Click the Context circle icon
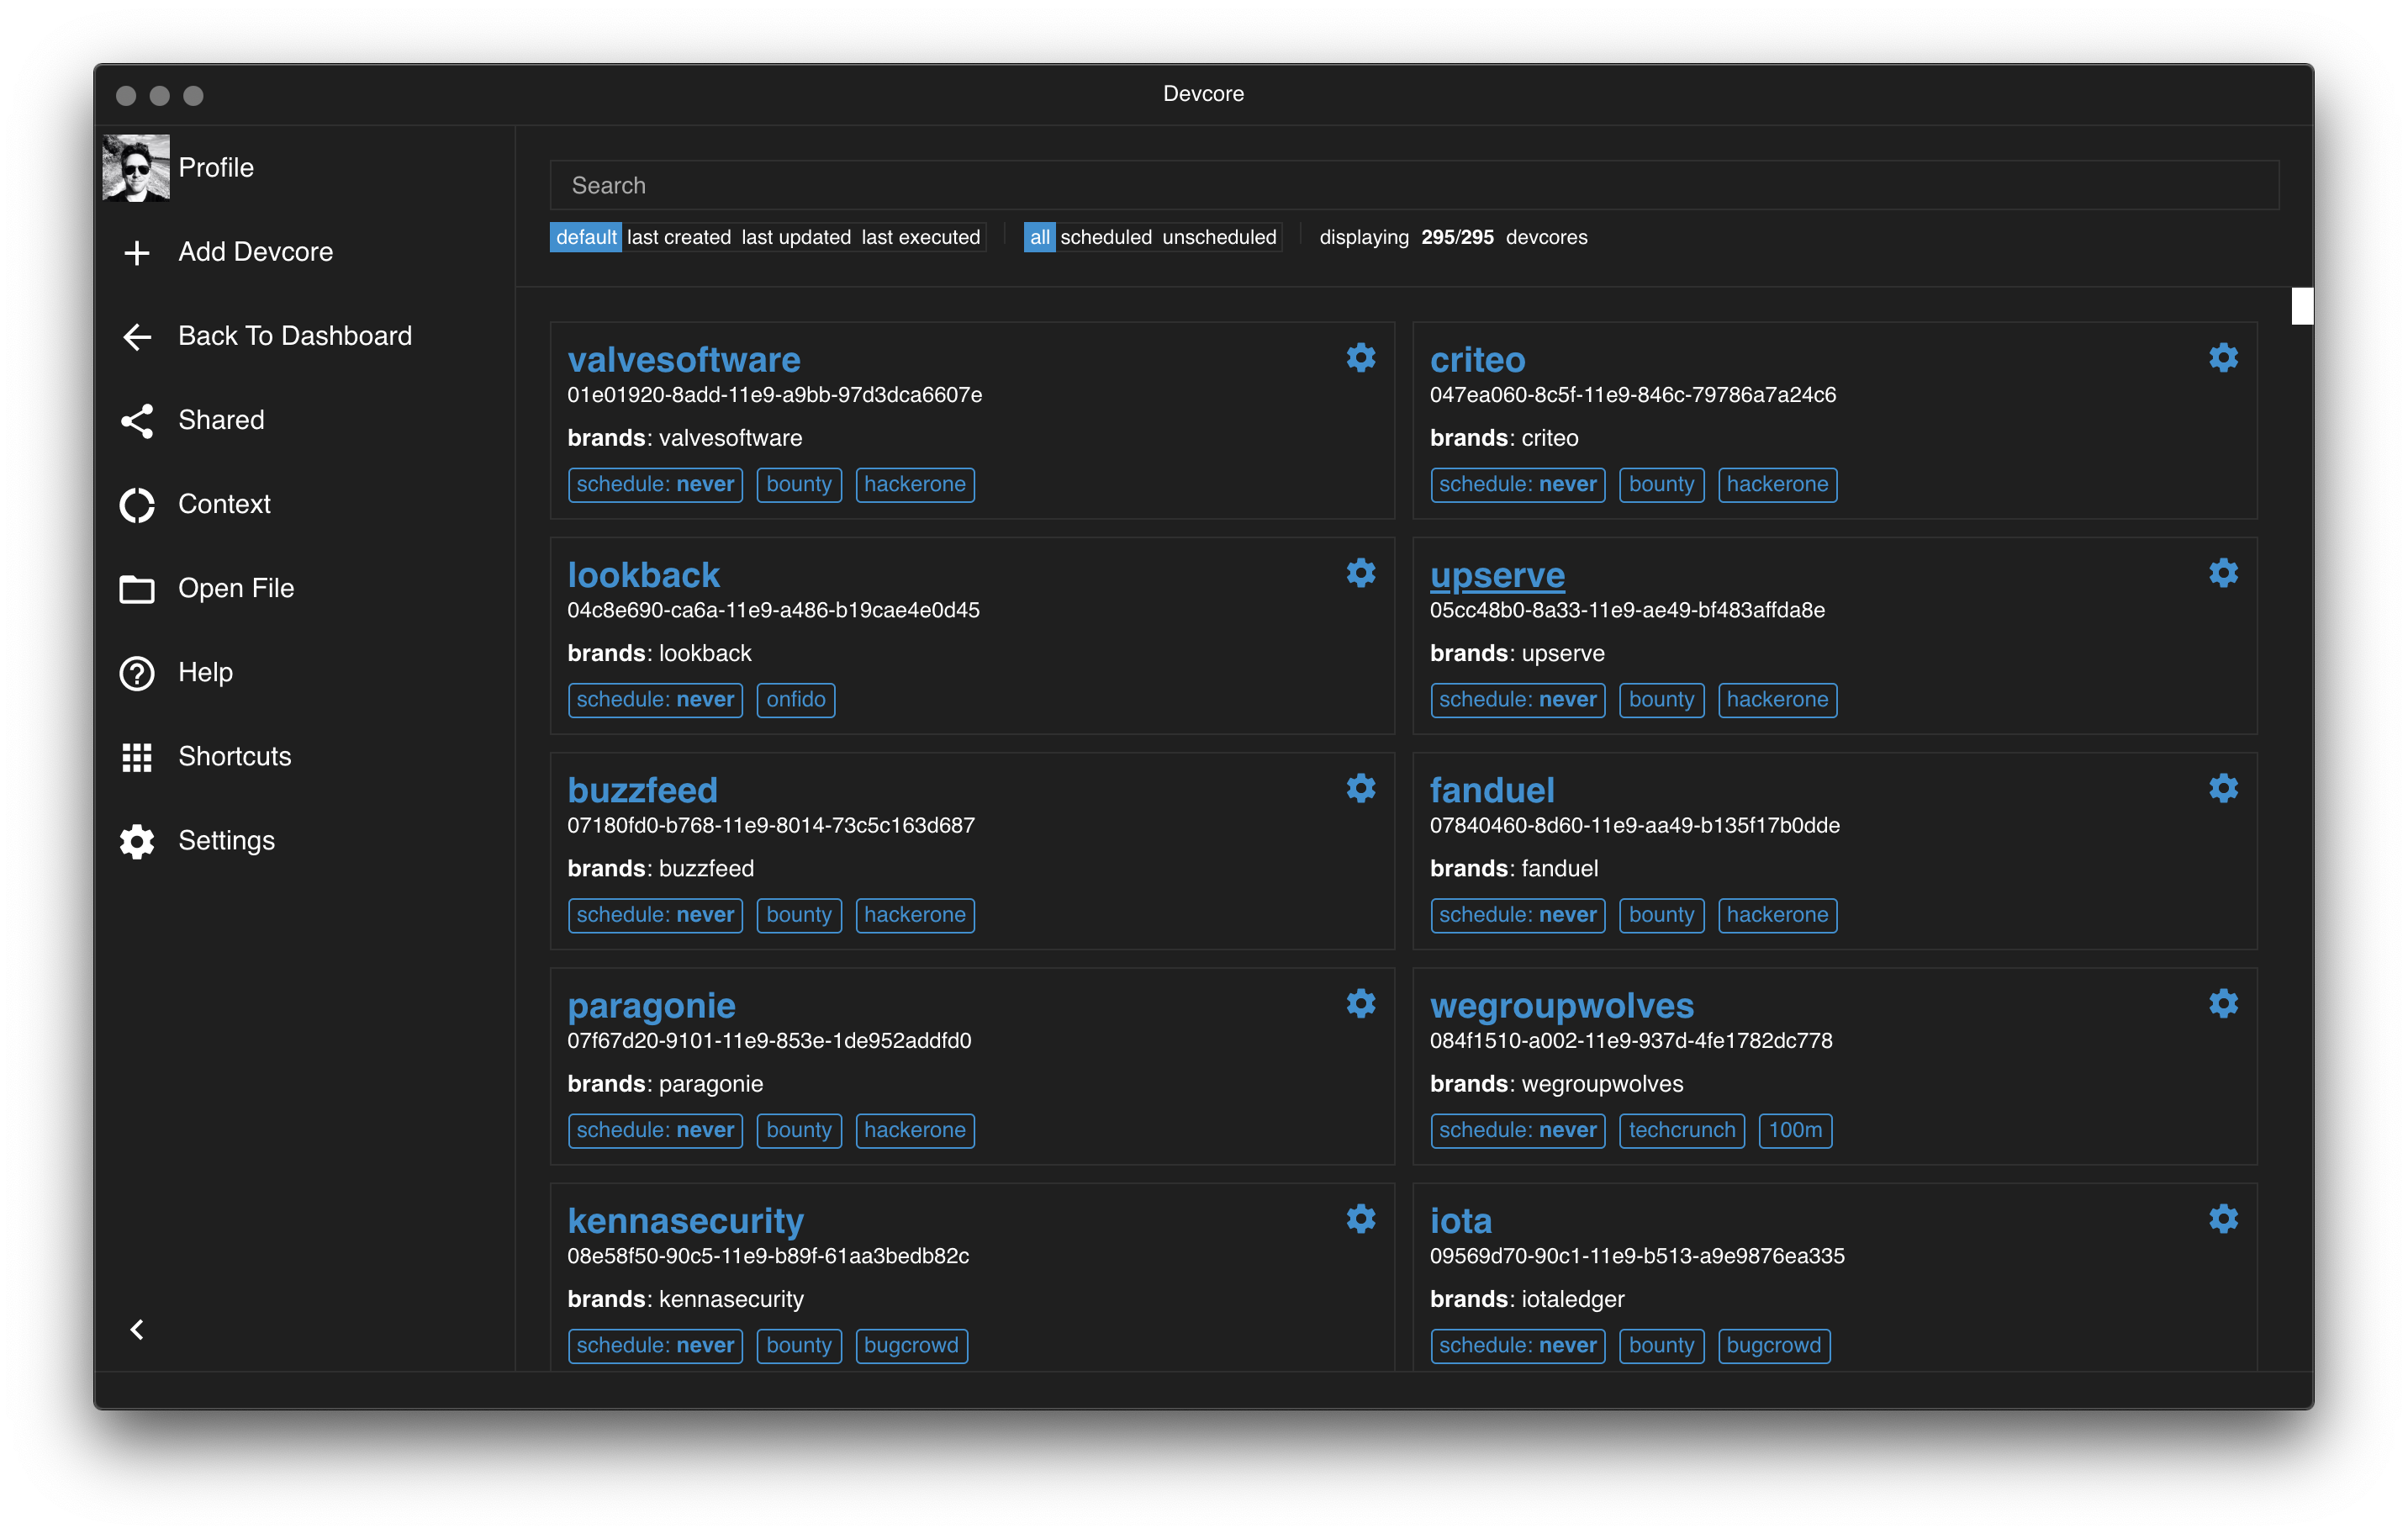Image resolution: width=2408 pixels, height=1534 pixels. pyautogui.click(x=137, y=505)
